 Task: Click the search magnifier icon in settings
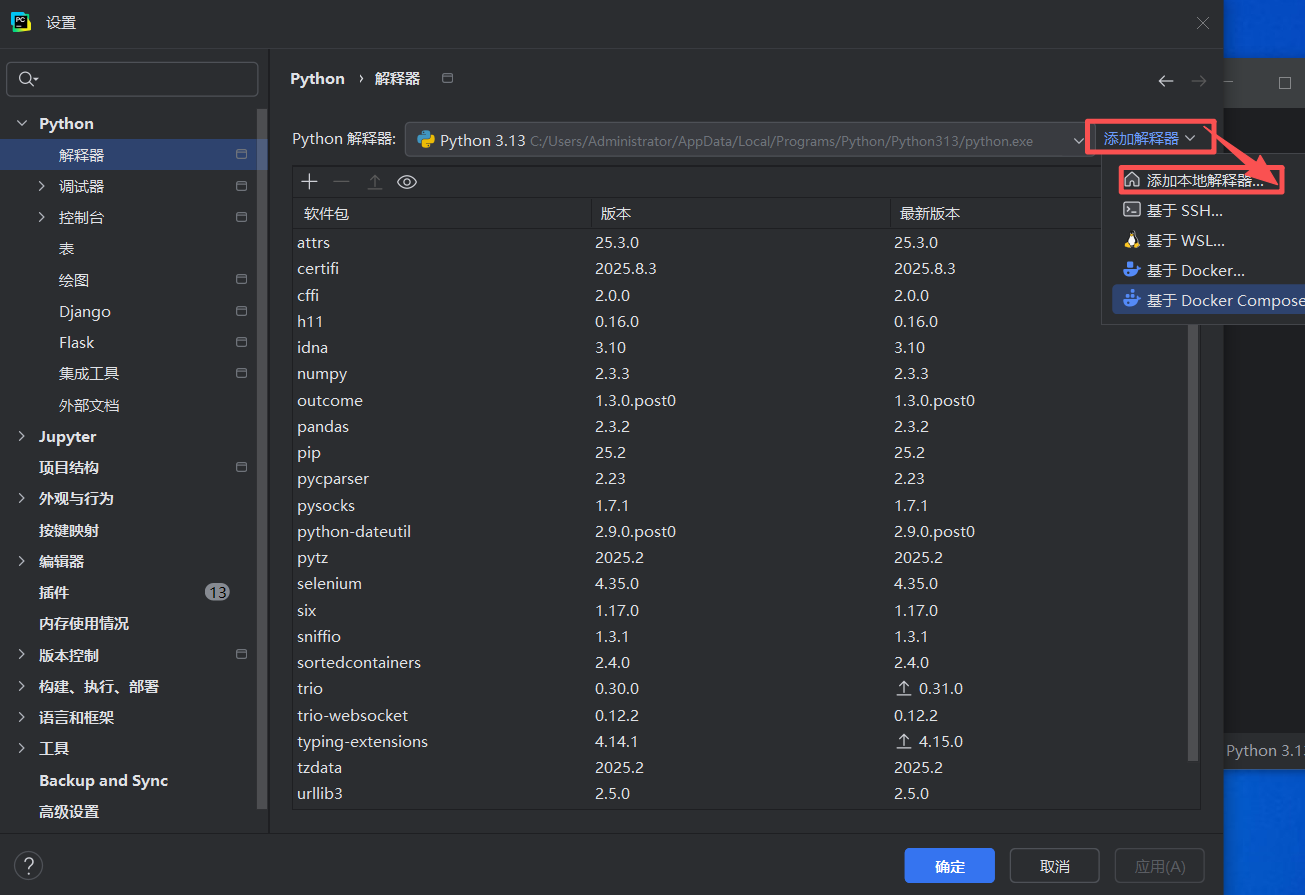28,79
